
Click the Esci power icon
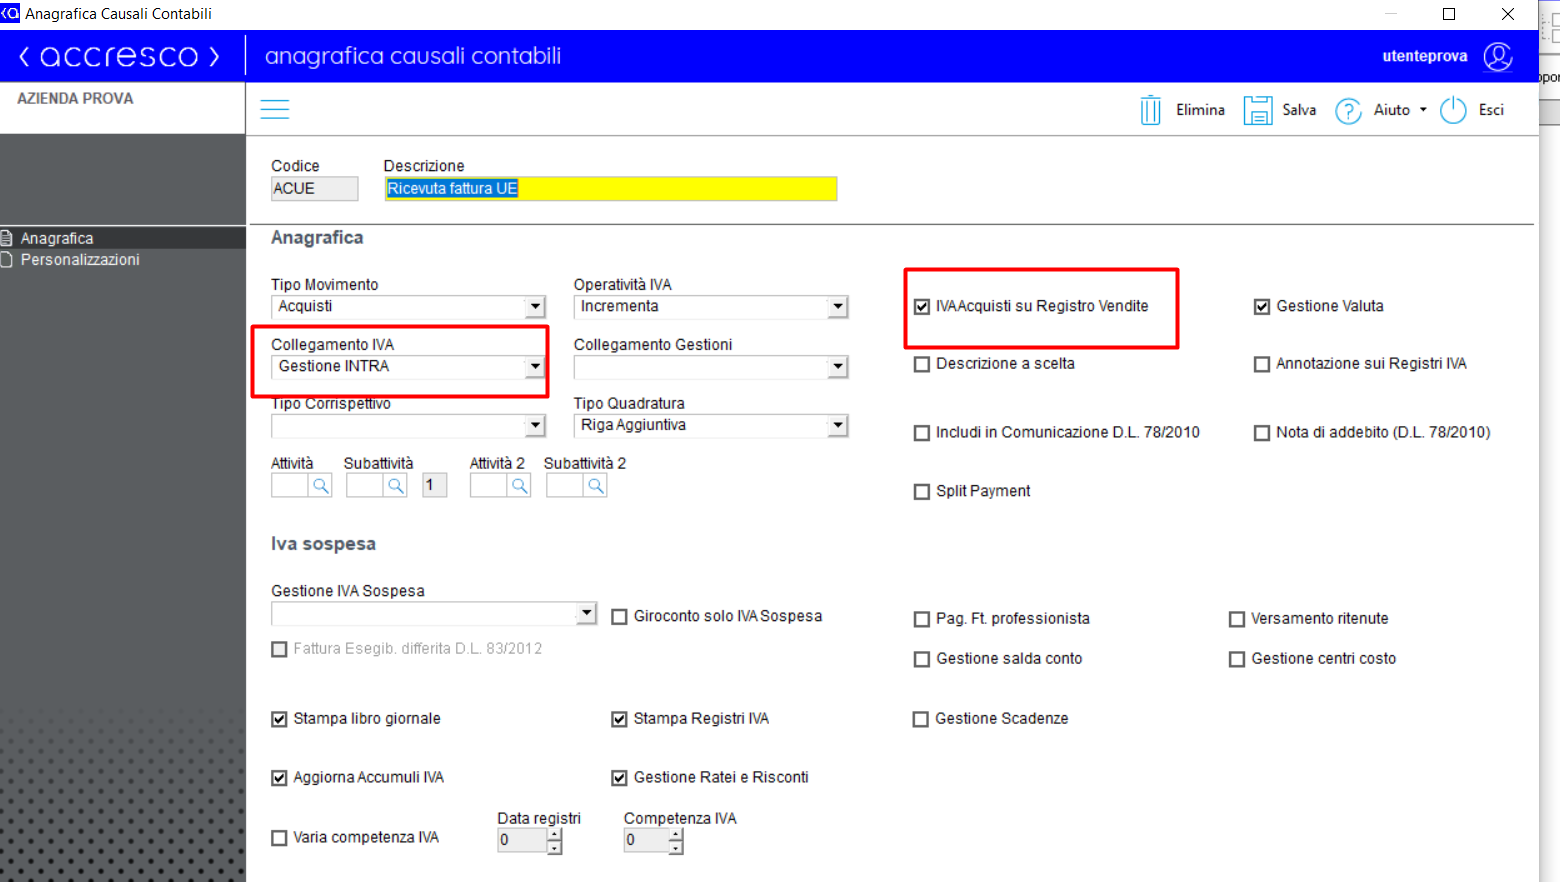[1453, 110]
